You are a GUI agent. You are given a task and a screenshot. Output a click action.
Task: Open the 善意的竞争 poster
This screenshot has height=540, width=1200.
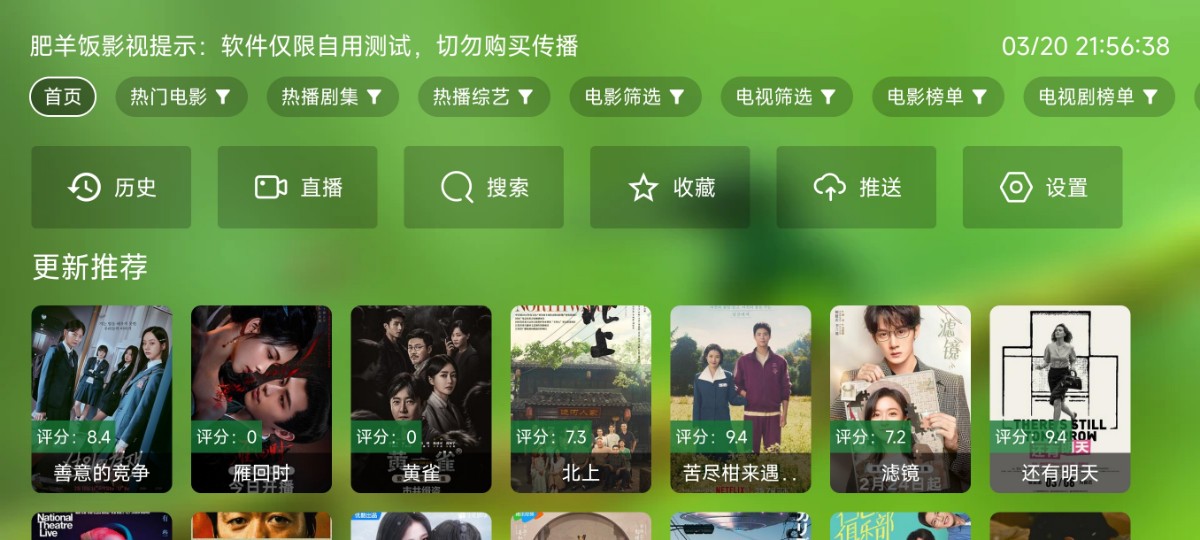point(102,399)
